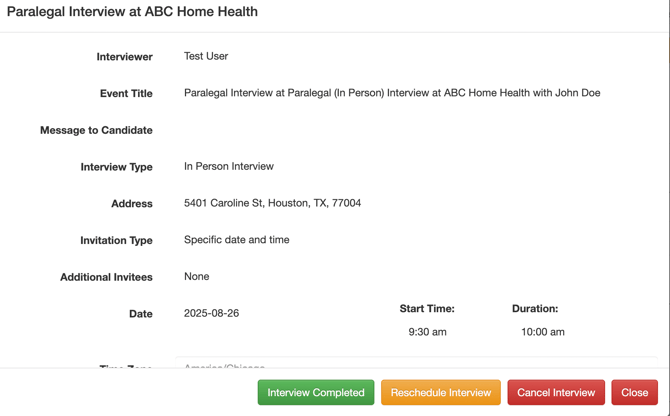
Task: Click the Interview Type label
Action: tap(116, 167)
